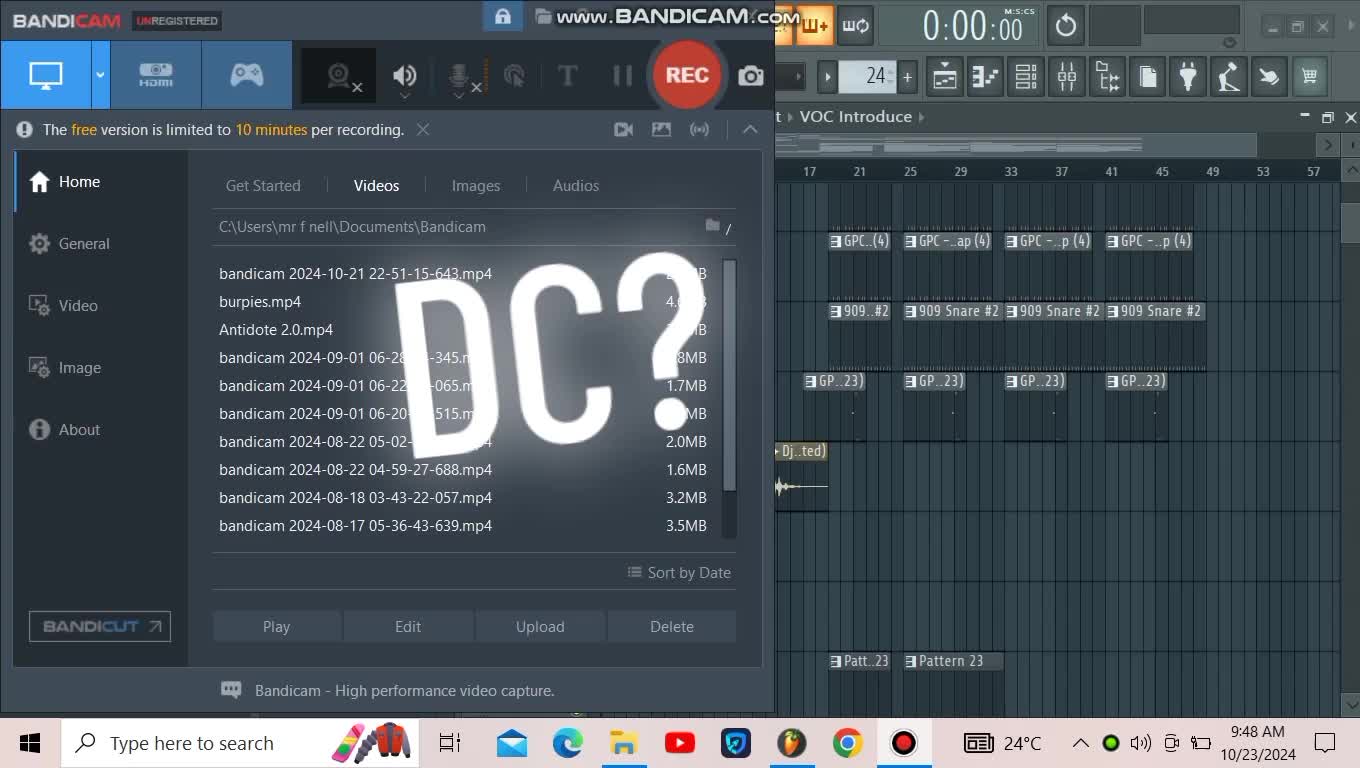The height and width of the screenshot is (768, 1360).
Task: Start recording with the red REC button
Action: [x=687, y=75]
